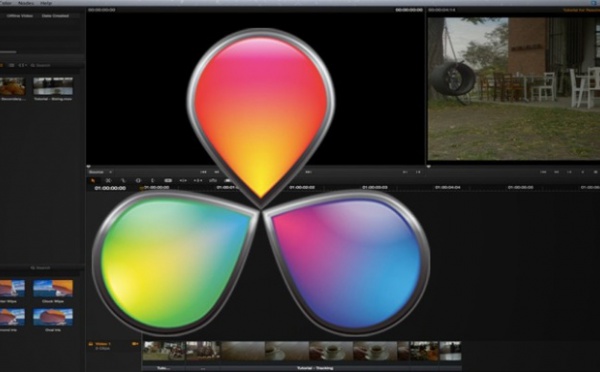Screen dimensions: 600x372
Task: Click the source viewer go-to-start playback button
Action: point(204,172)
